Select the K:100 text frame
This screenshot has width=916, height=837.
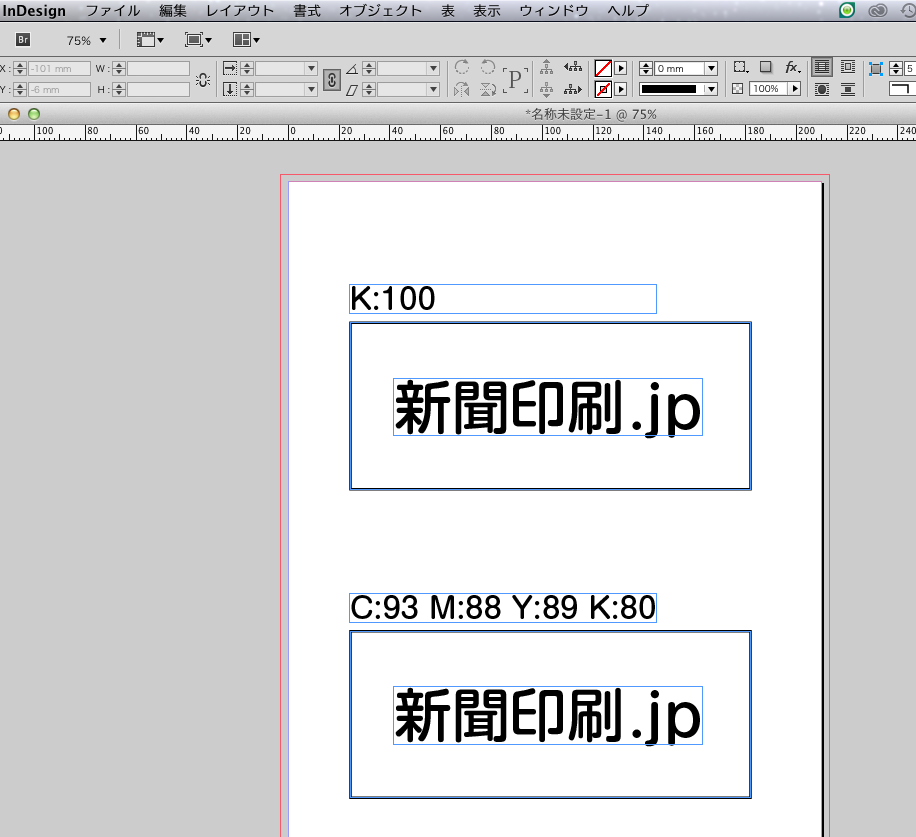tap(503, 299)
